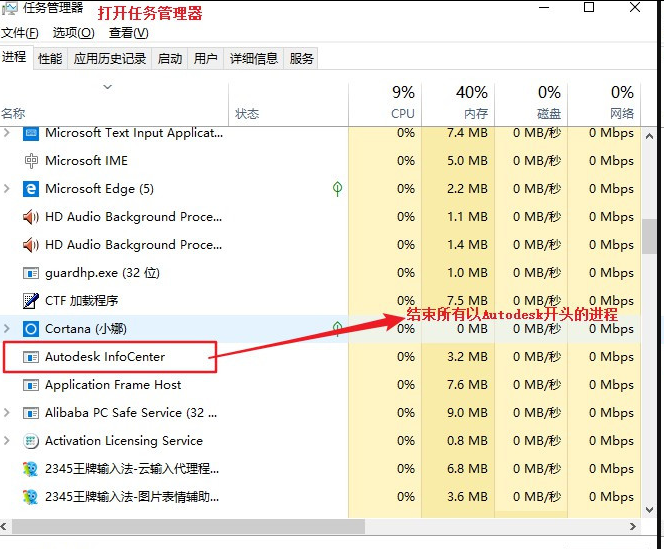Screen dimensions: 664x549
Task: Expand the Cortana (小娜) process group
Action: [x=6, y=329]
